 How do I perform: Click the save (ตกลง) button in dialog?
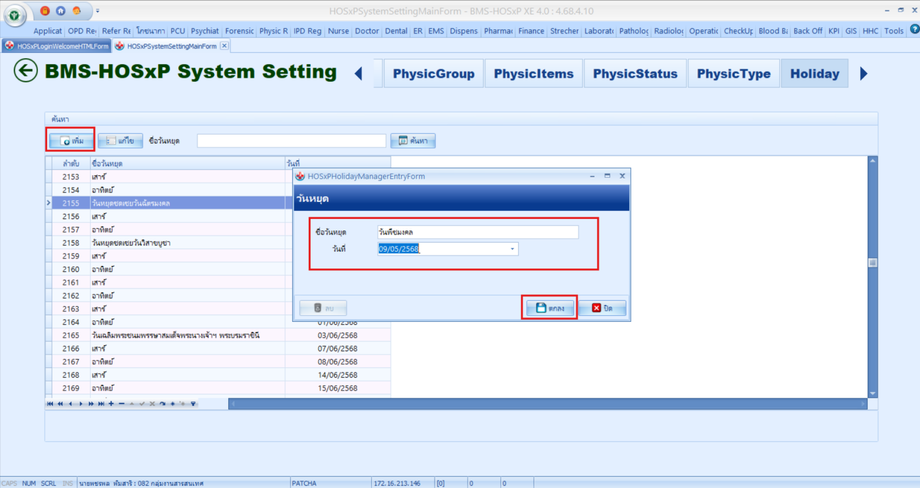pyautogui.click(x=550, y=308)
